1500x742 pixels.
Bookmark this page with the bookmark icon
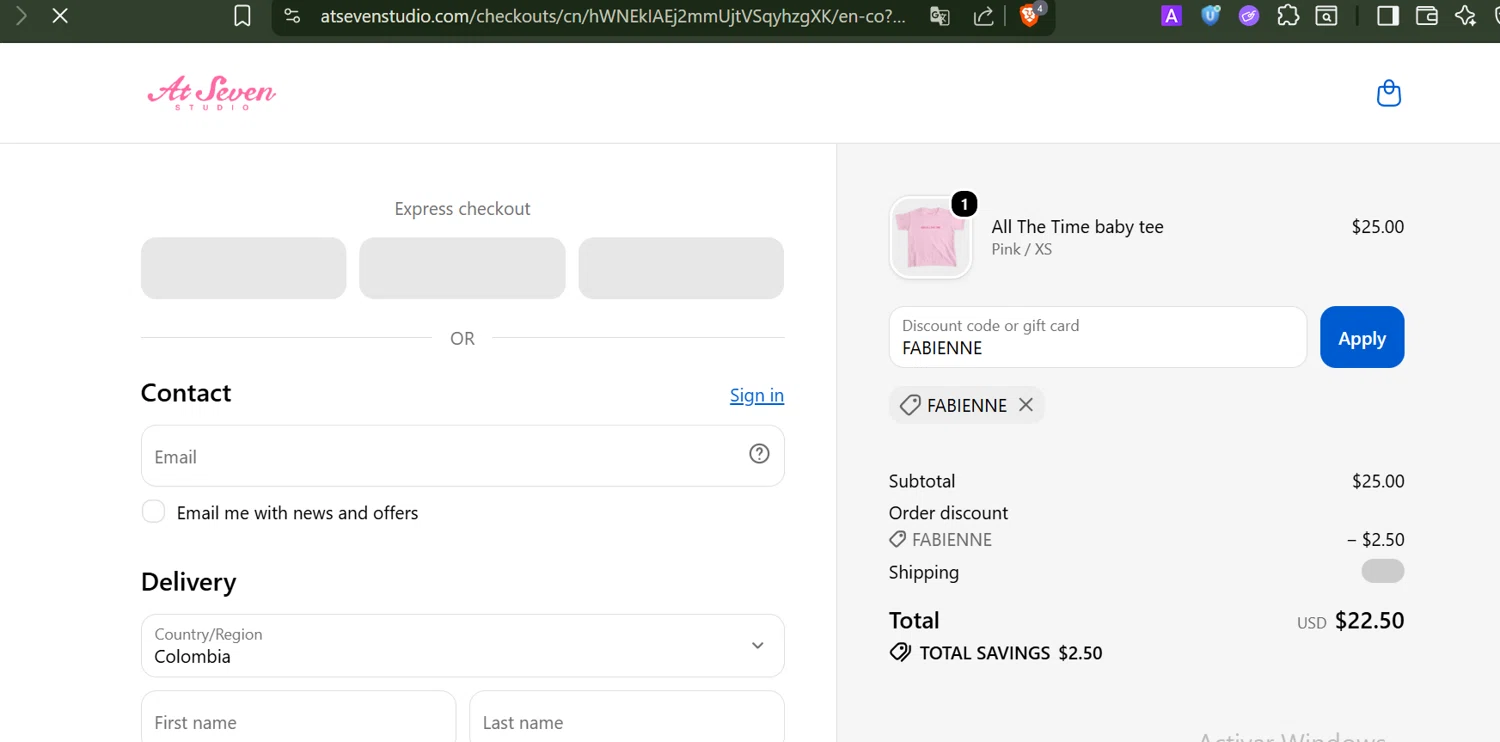click(242, 16)
